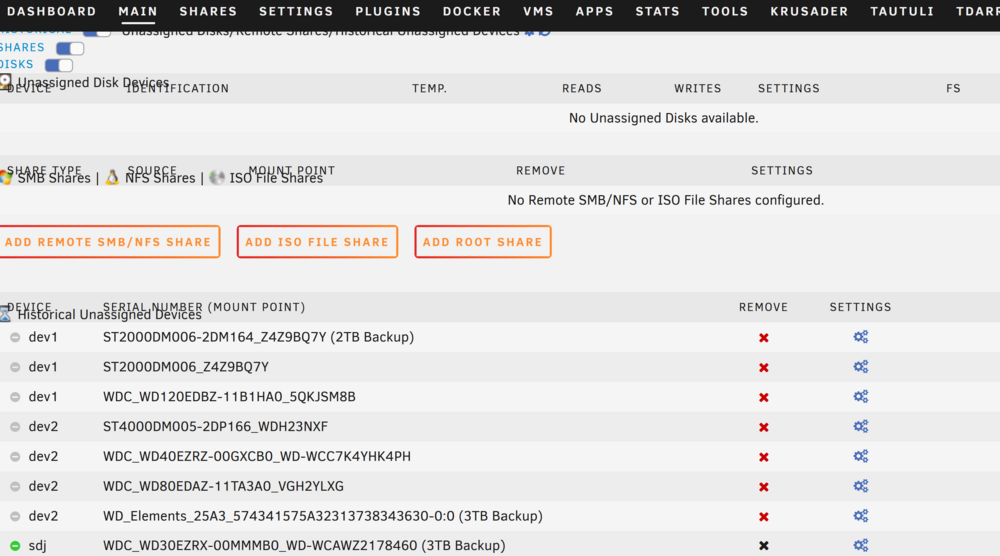Open the TOOLS tab
The image size is (1000, 556).
(724, 11)
